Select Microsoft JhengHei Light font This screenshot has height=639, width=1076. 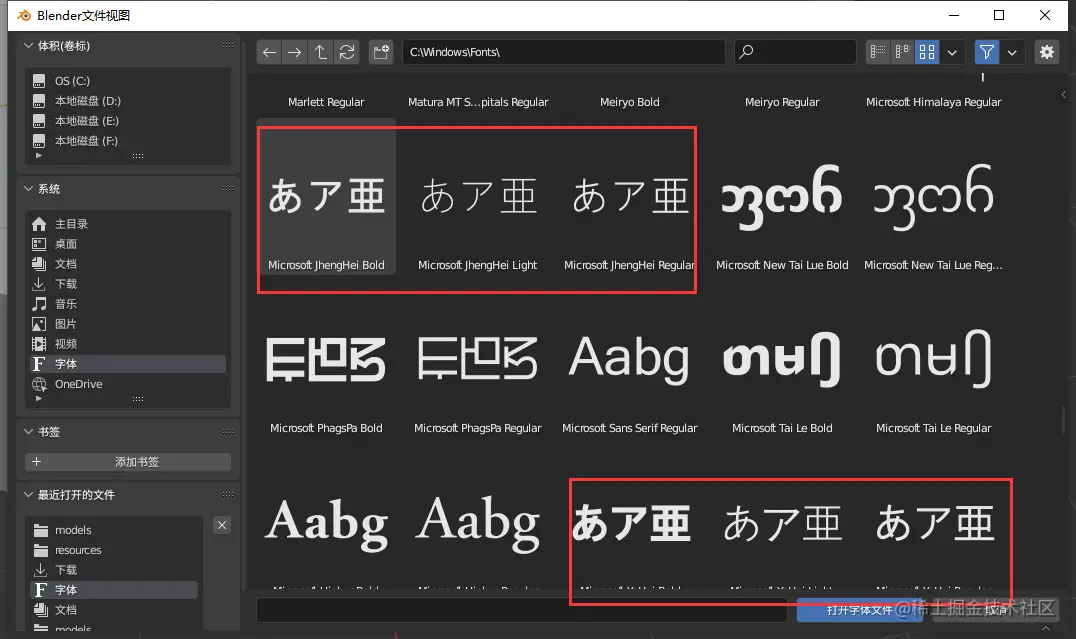pos(478,198)
